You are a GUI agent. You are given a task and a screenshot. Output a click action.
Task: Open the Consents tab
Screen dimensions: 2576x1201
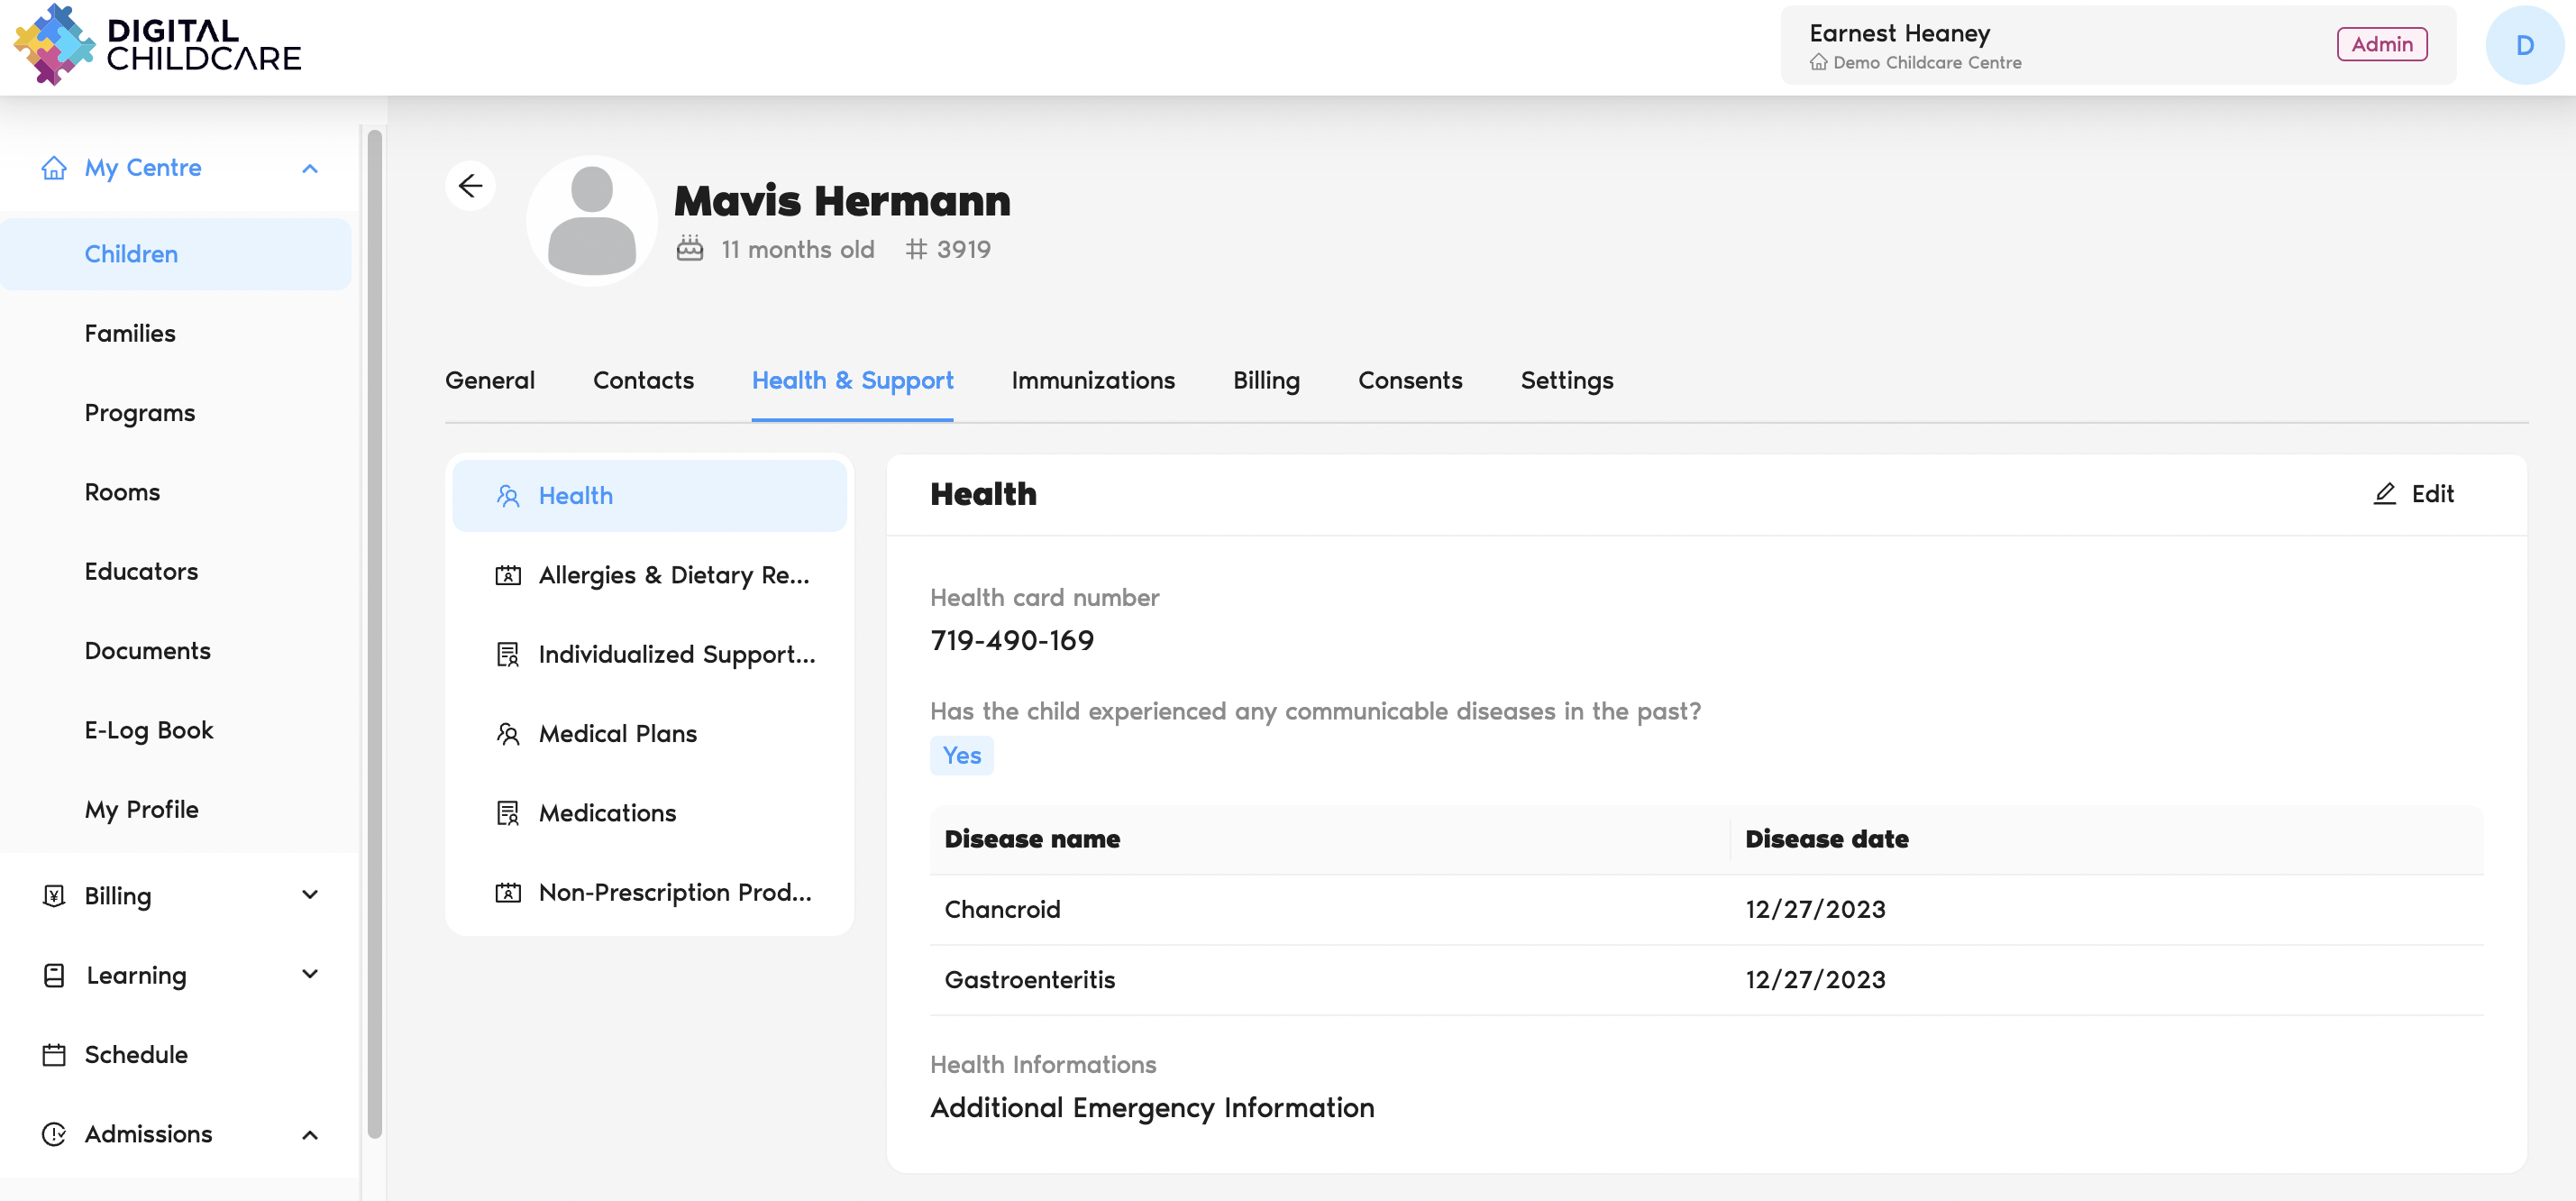[1409, 381]
